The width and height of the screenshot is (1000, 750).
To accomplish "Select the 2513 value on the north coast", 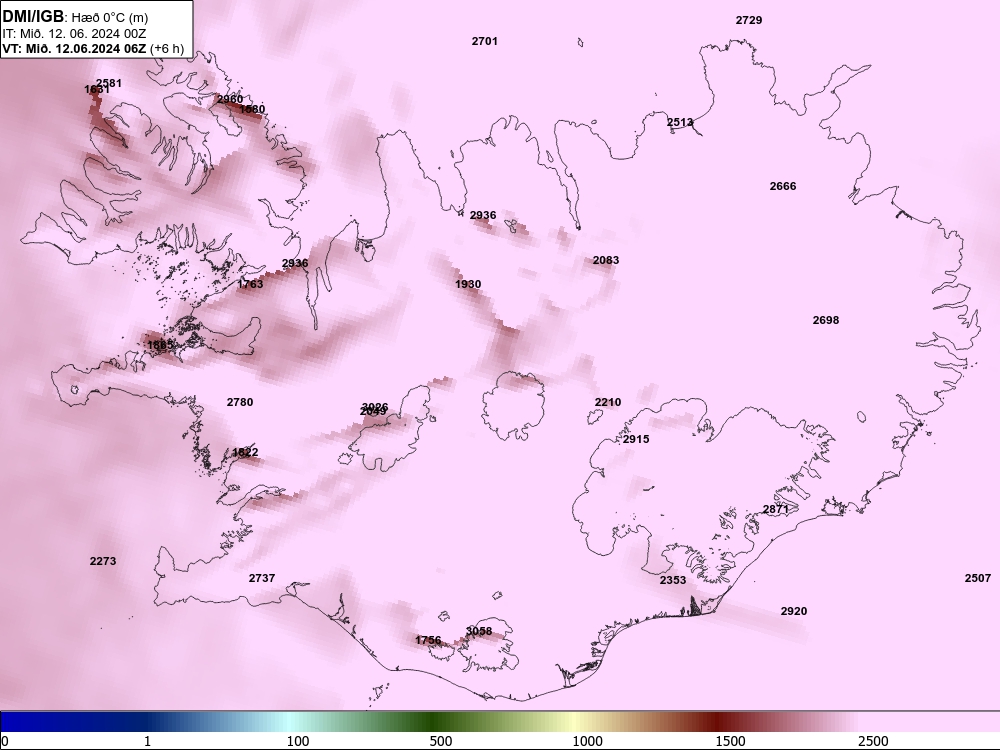I will (680, 122).
